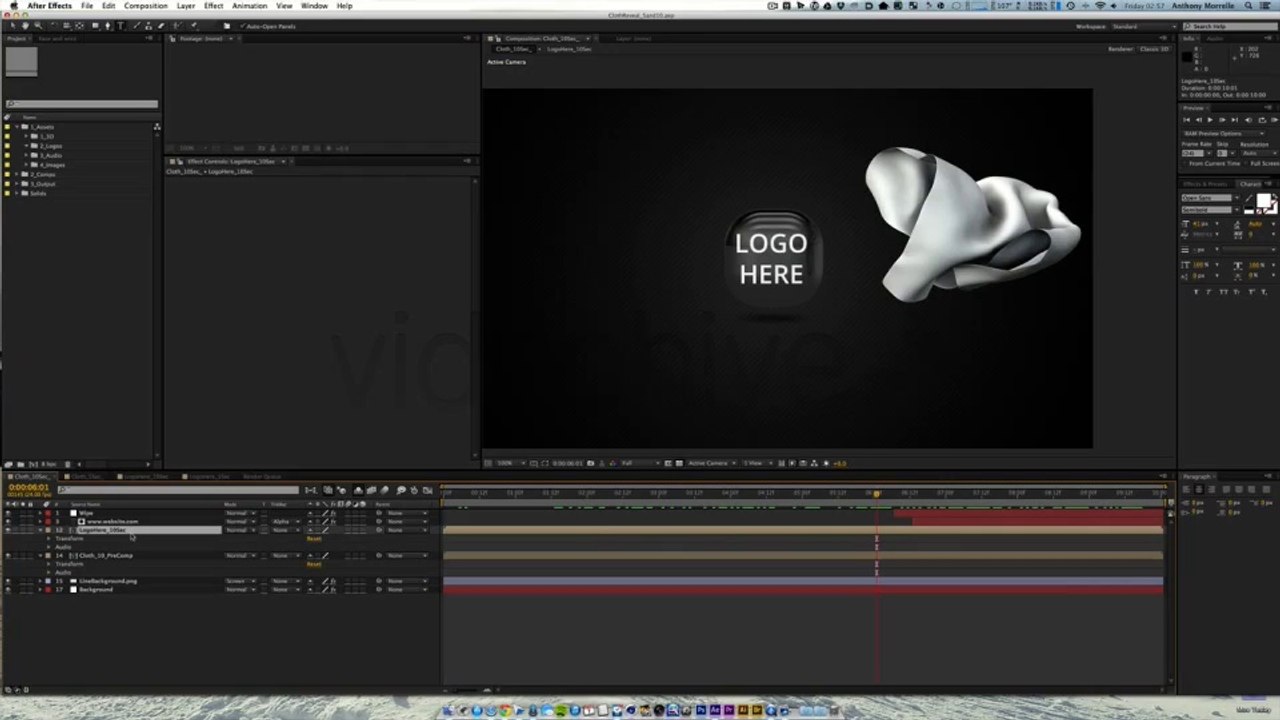Enable motion blur timeline switch
This screenshot has height=720, width=1280.
pyautogui.click(x=384, y=490)
